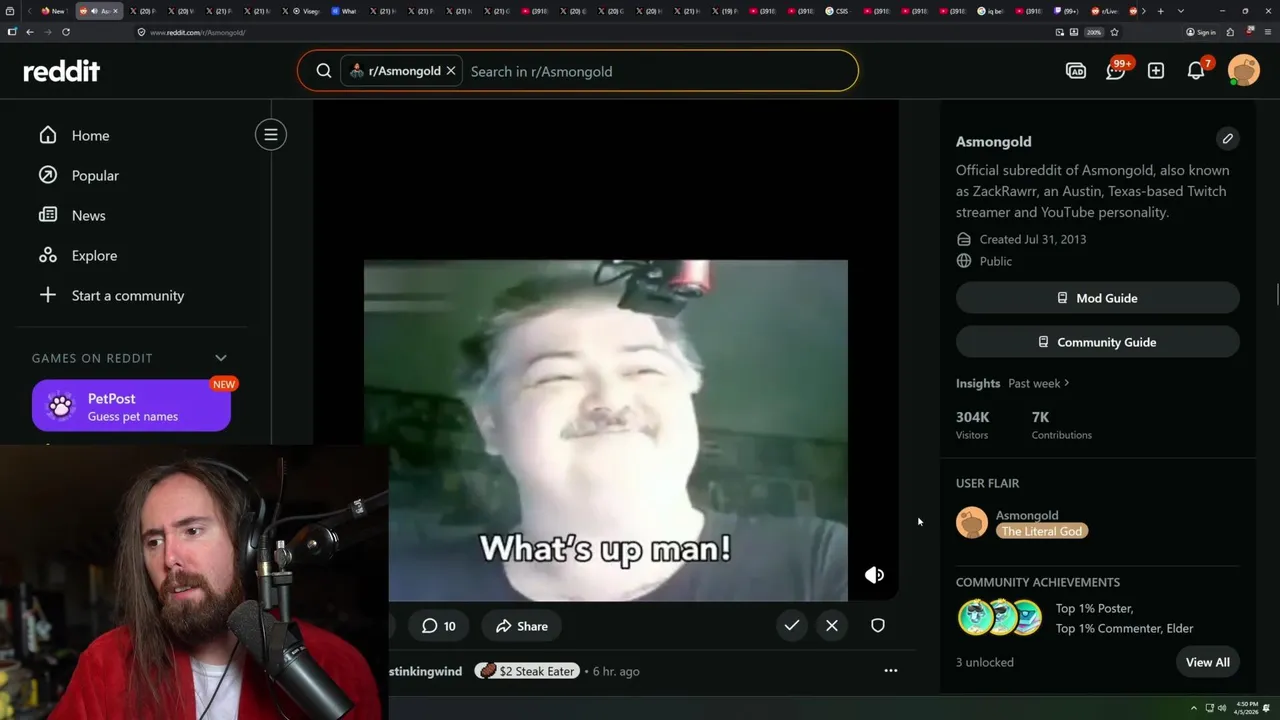Expand the browser tab list dropdown
This screenshot has height=720, width=1280.
coord(1181,11)
